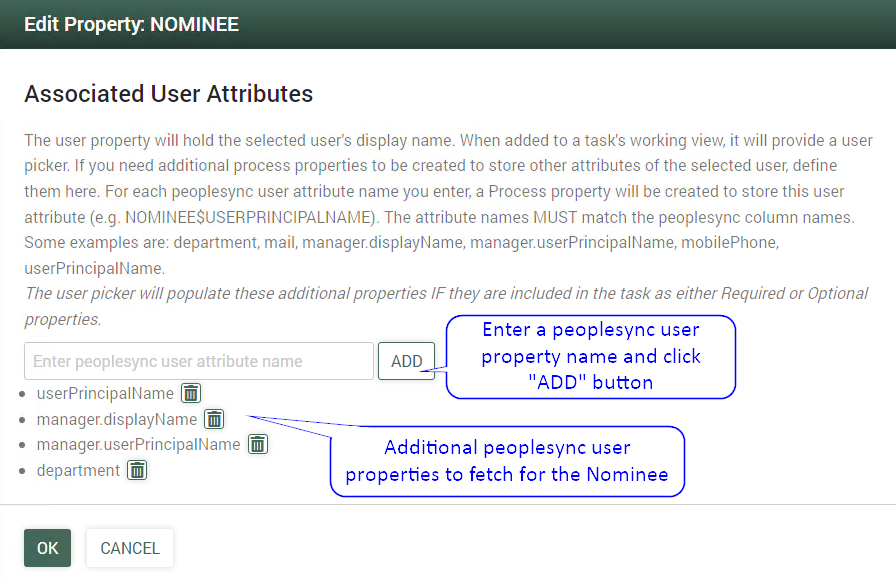Dismiss the dialog with CANCEL
Screen dimensions: 896x581
coord(130,548)
